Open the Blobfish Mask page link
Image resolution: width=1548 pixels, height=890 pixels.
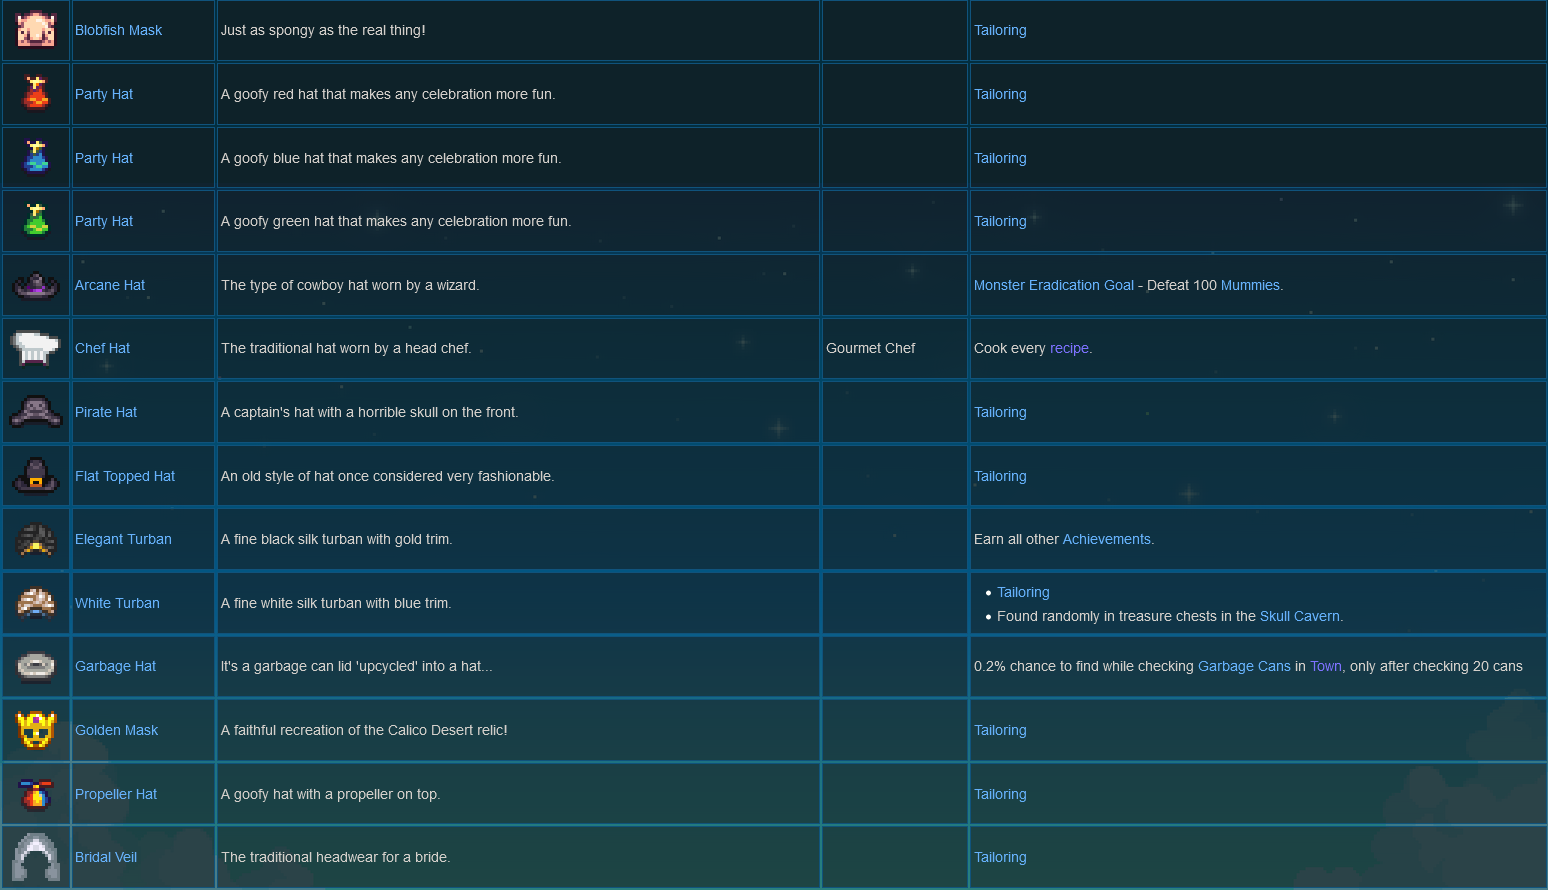pos(118,31)
